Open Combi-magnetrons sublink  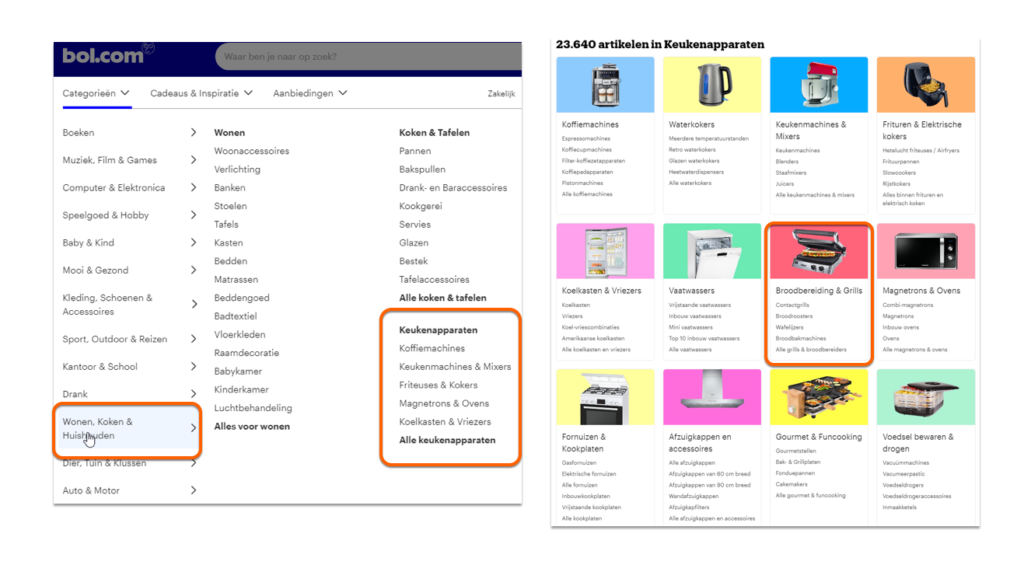click(x=908, y=305)
